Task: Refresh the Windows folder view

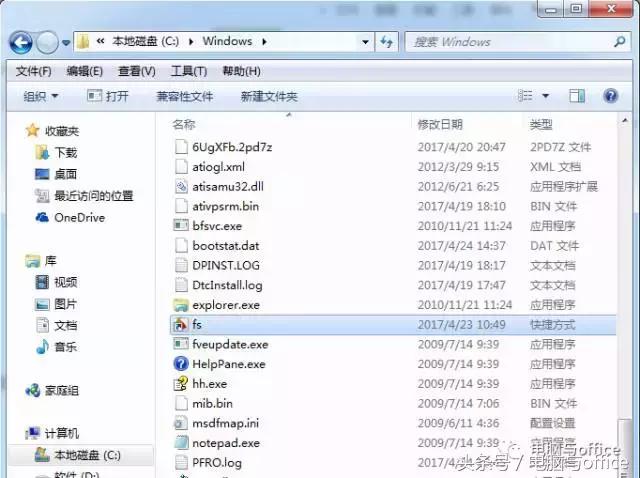Action: (386, 42)
